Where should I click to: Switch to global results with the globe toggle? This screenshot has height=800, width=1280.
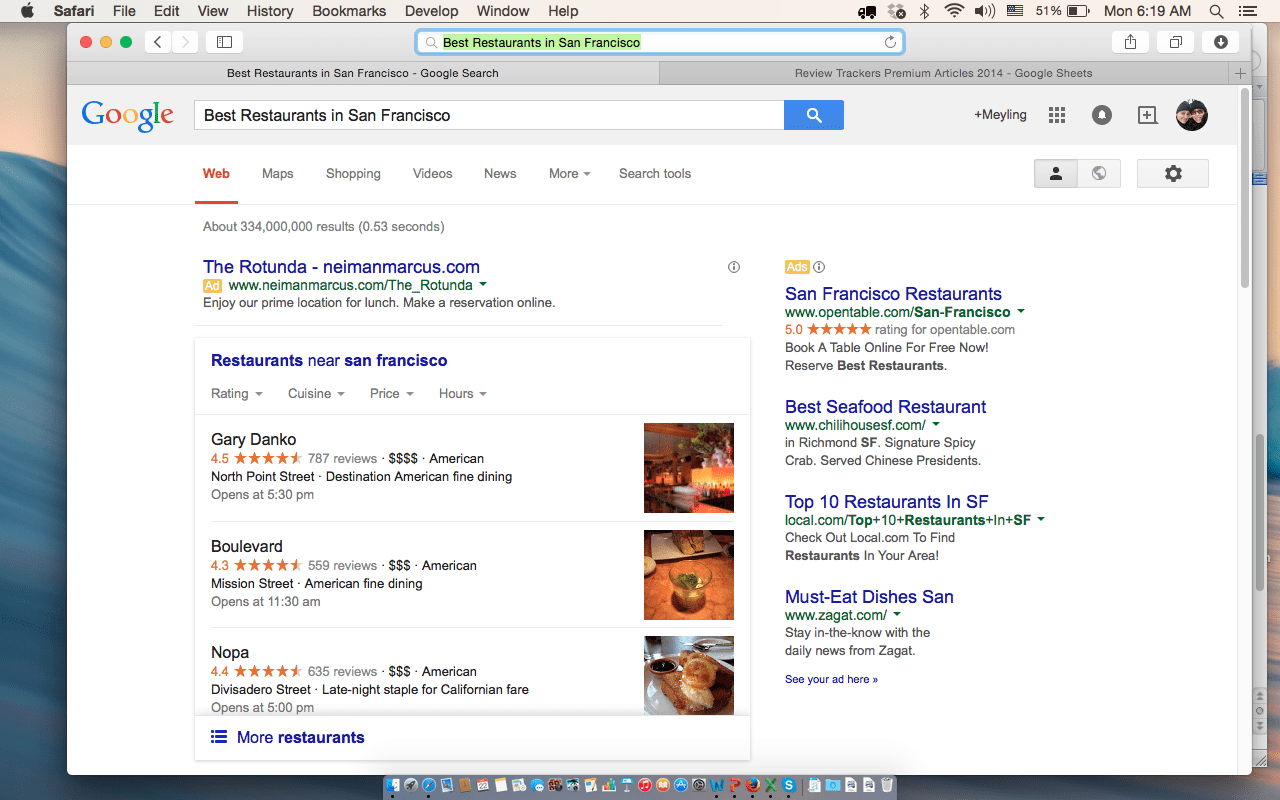[x=1099, y=173]
